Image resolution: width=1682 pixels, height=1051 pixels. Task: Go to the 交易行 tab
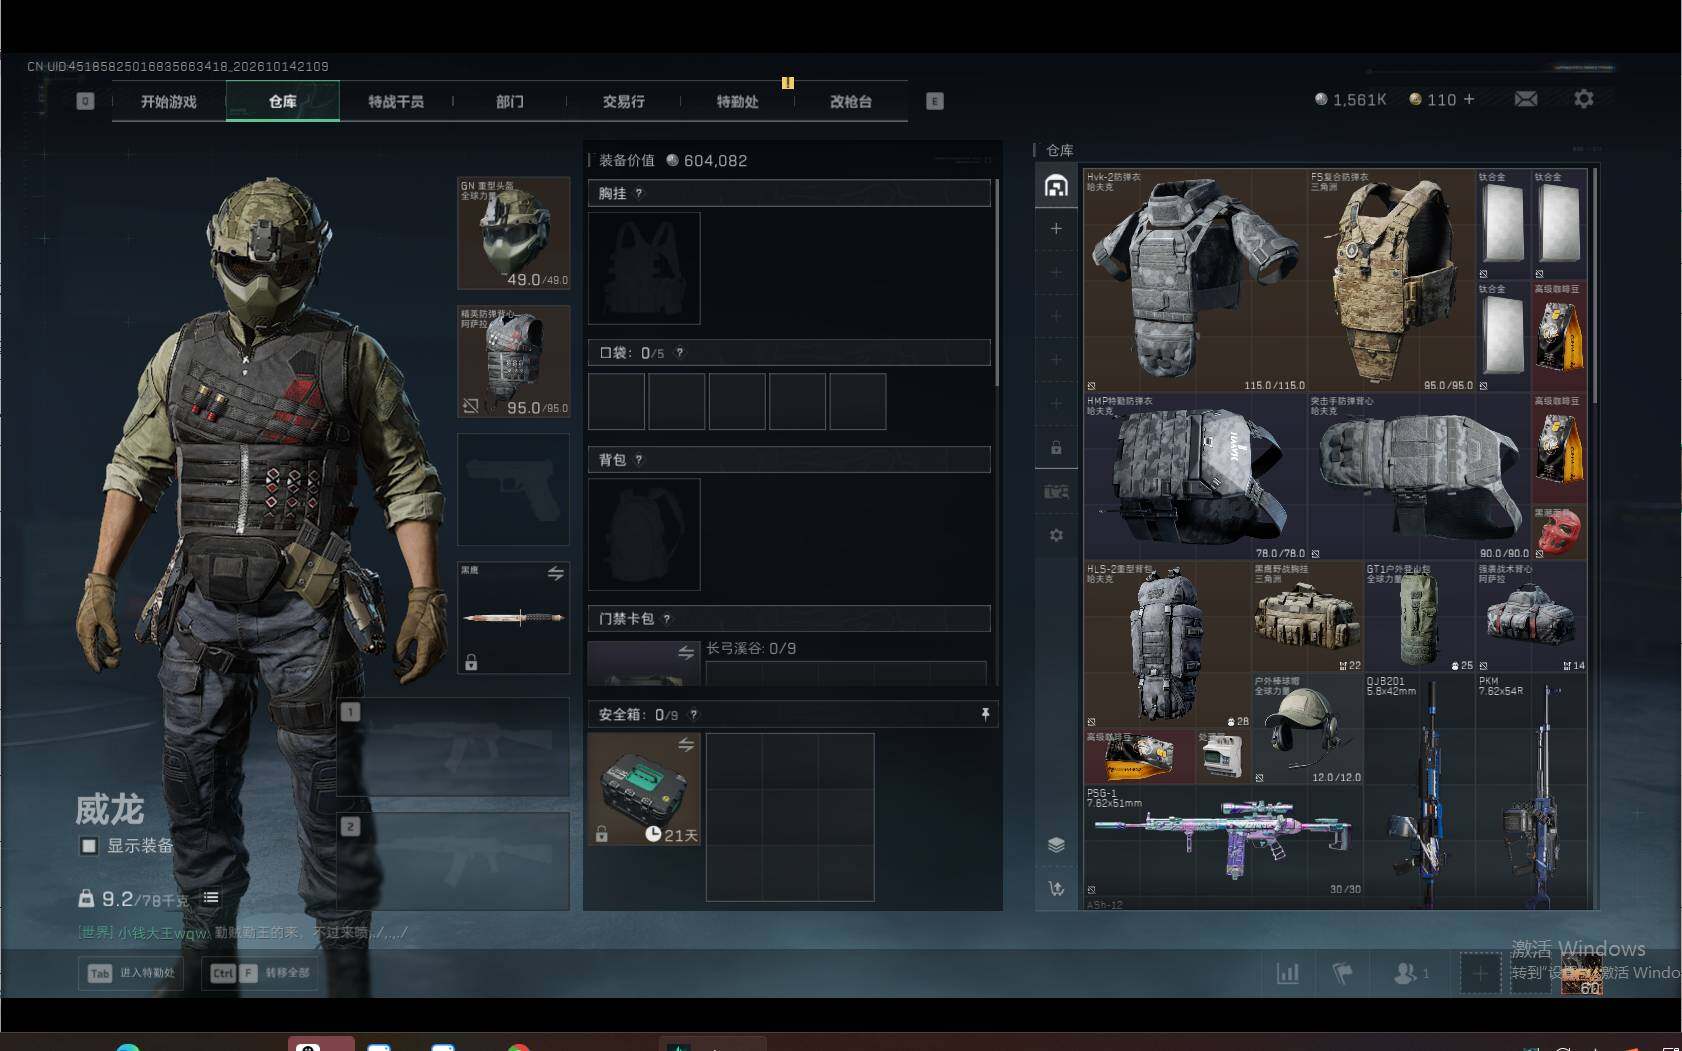click(x=623, y=101)
